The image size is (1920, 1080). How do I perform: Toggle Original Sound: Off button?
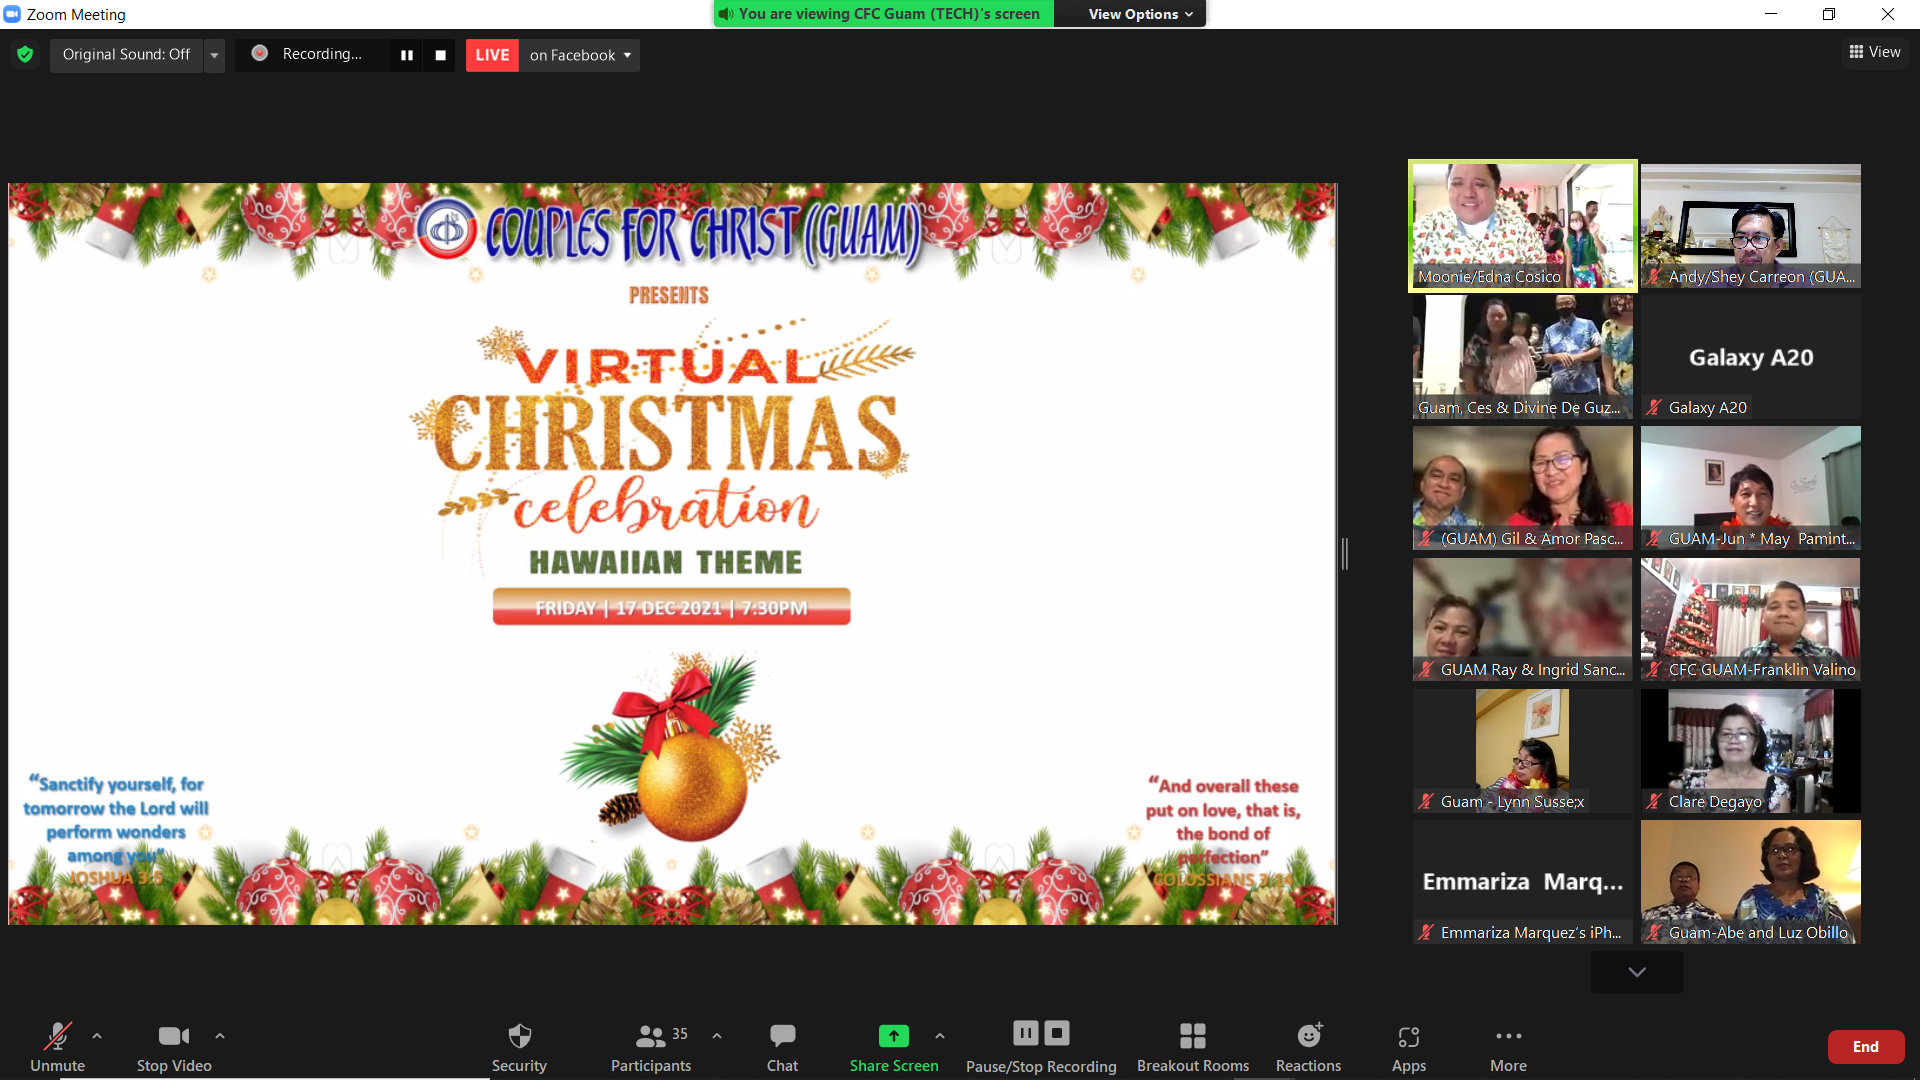tap(126, 55)
